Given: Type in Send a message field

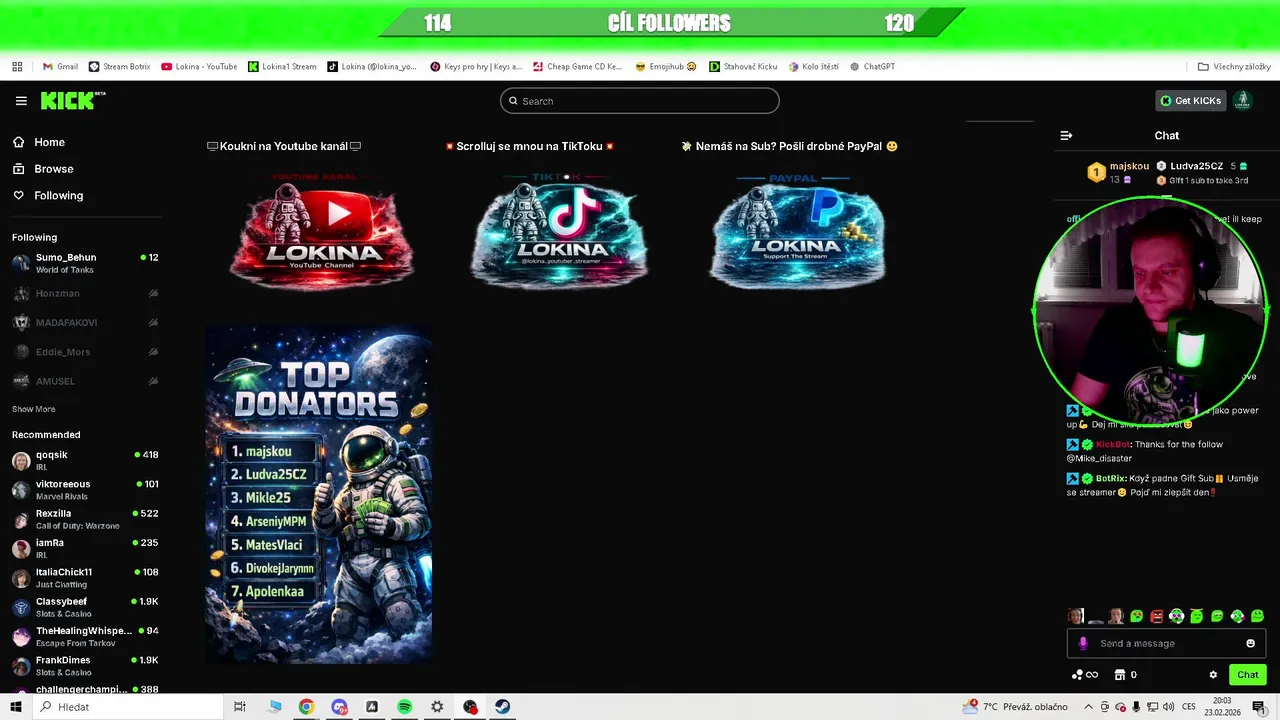Looking at the screenshot, I should click(1166, 643).
